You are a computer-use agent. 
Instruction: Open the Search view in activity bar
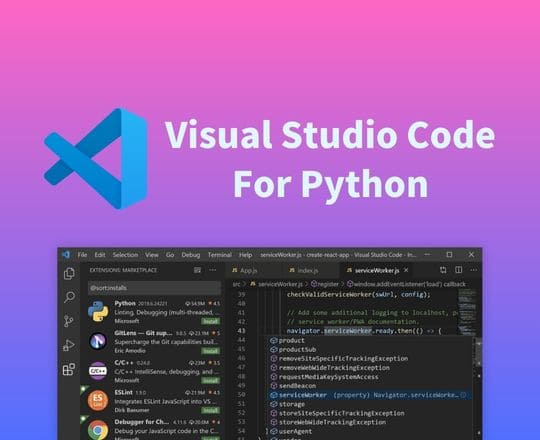point(69,297)
